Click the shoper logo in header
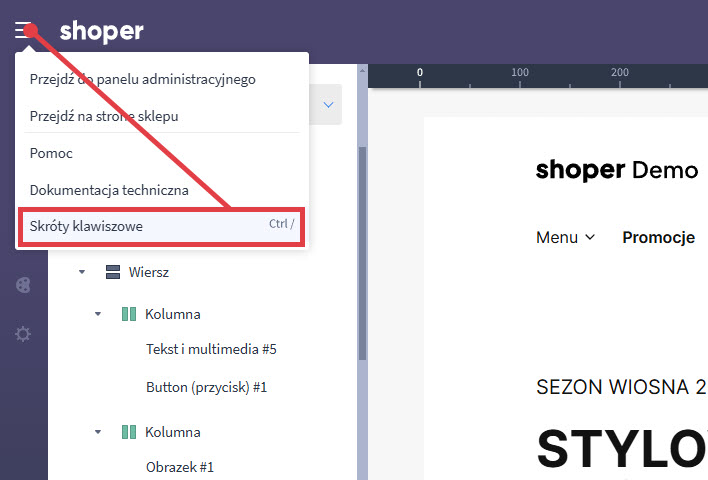This screenshot has height=480, width=708. (x=102, y=32)
